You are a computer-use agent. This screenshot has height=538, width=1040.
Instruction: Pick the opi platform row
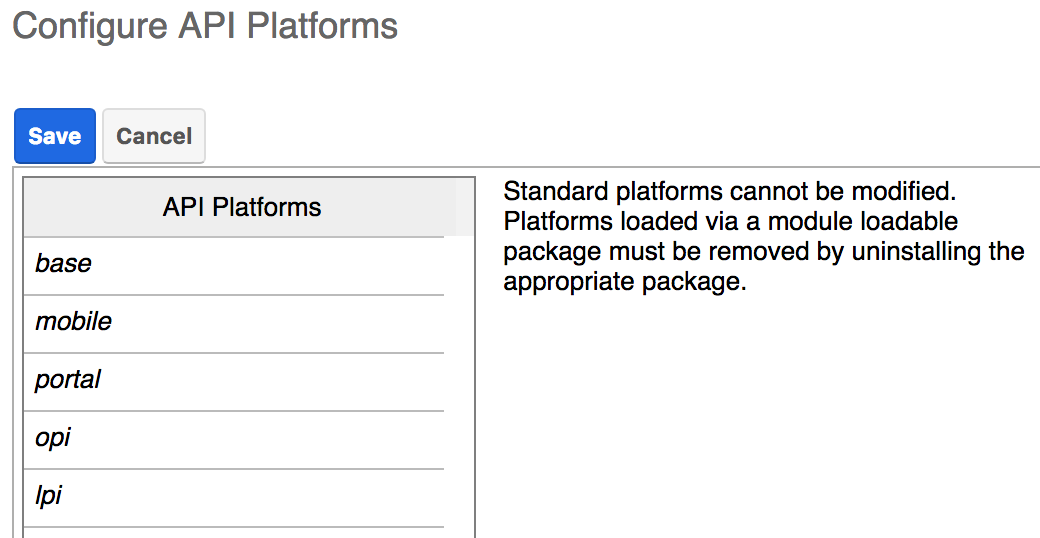[x=233, y=439]
